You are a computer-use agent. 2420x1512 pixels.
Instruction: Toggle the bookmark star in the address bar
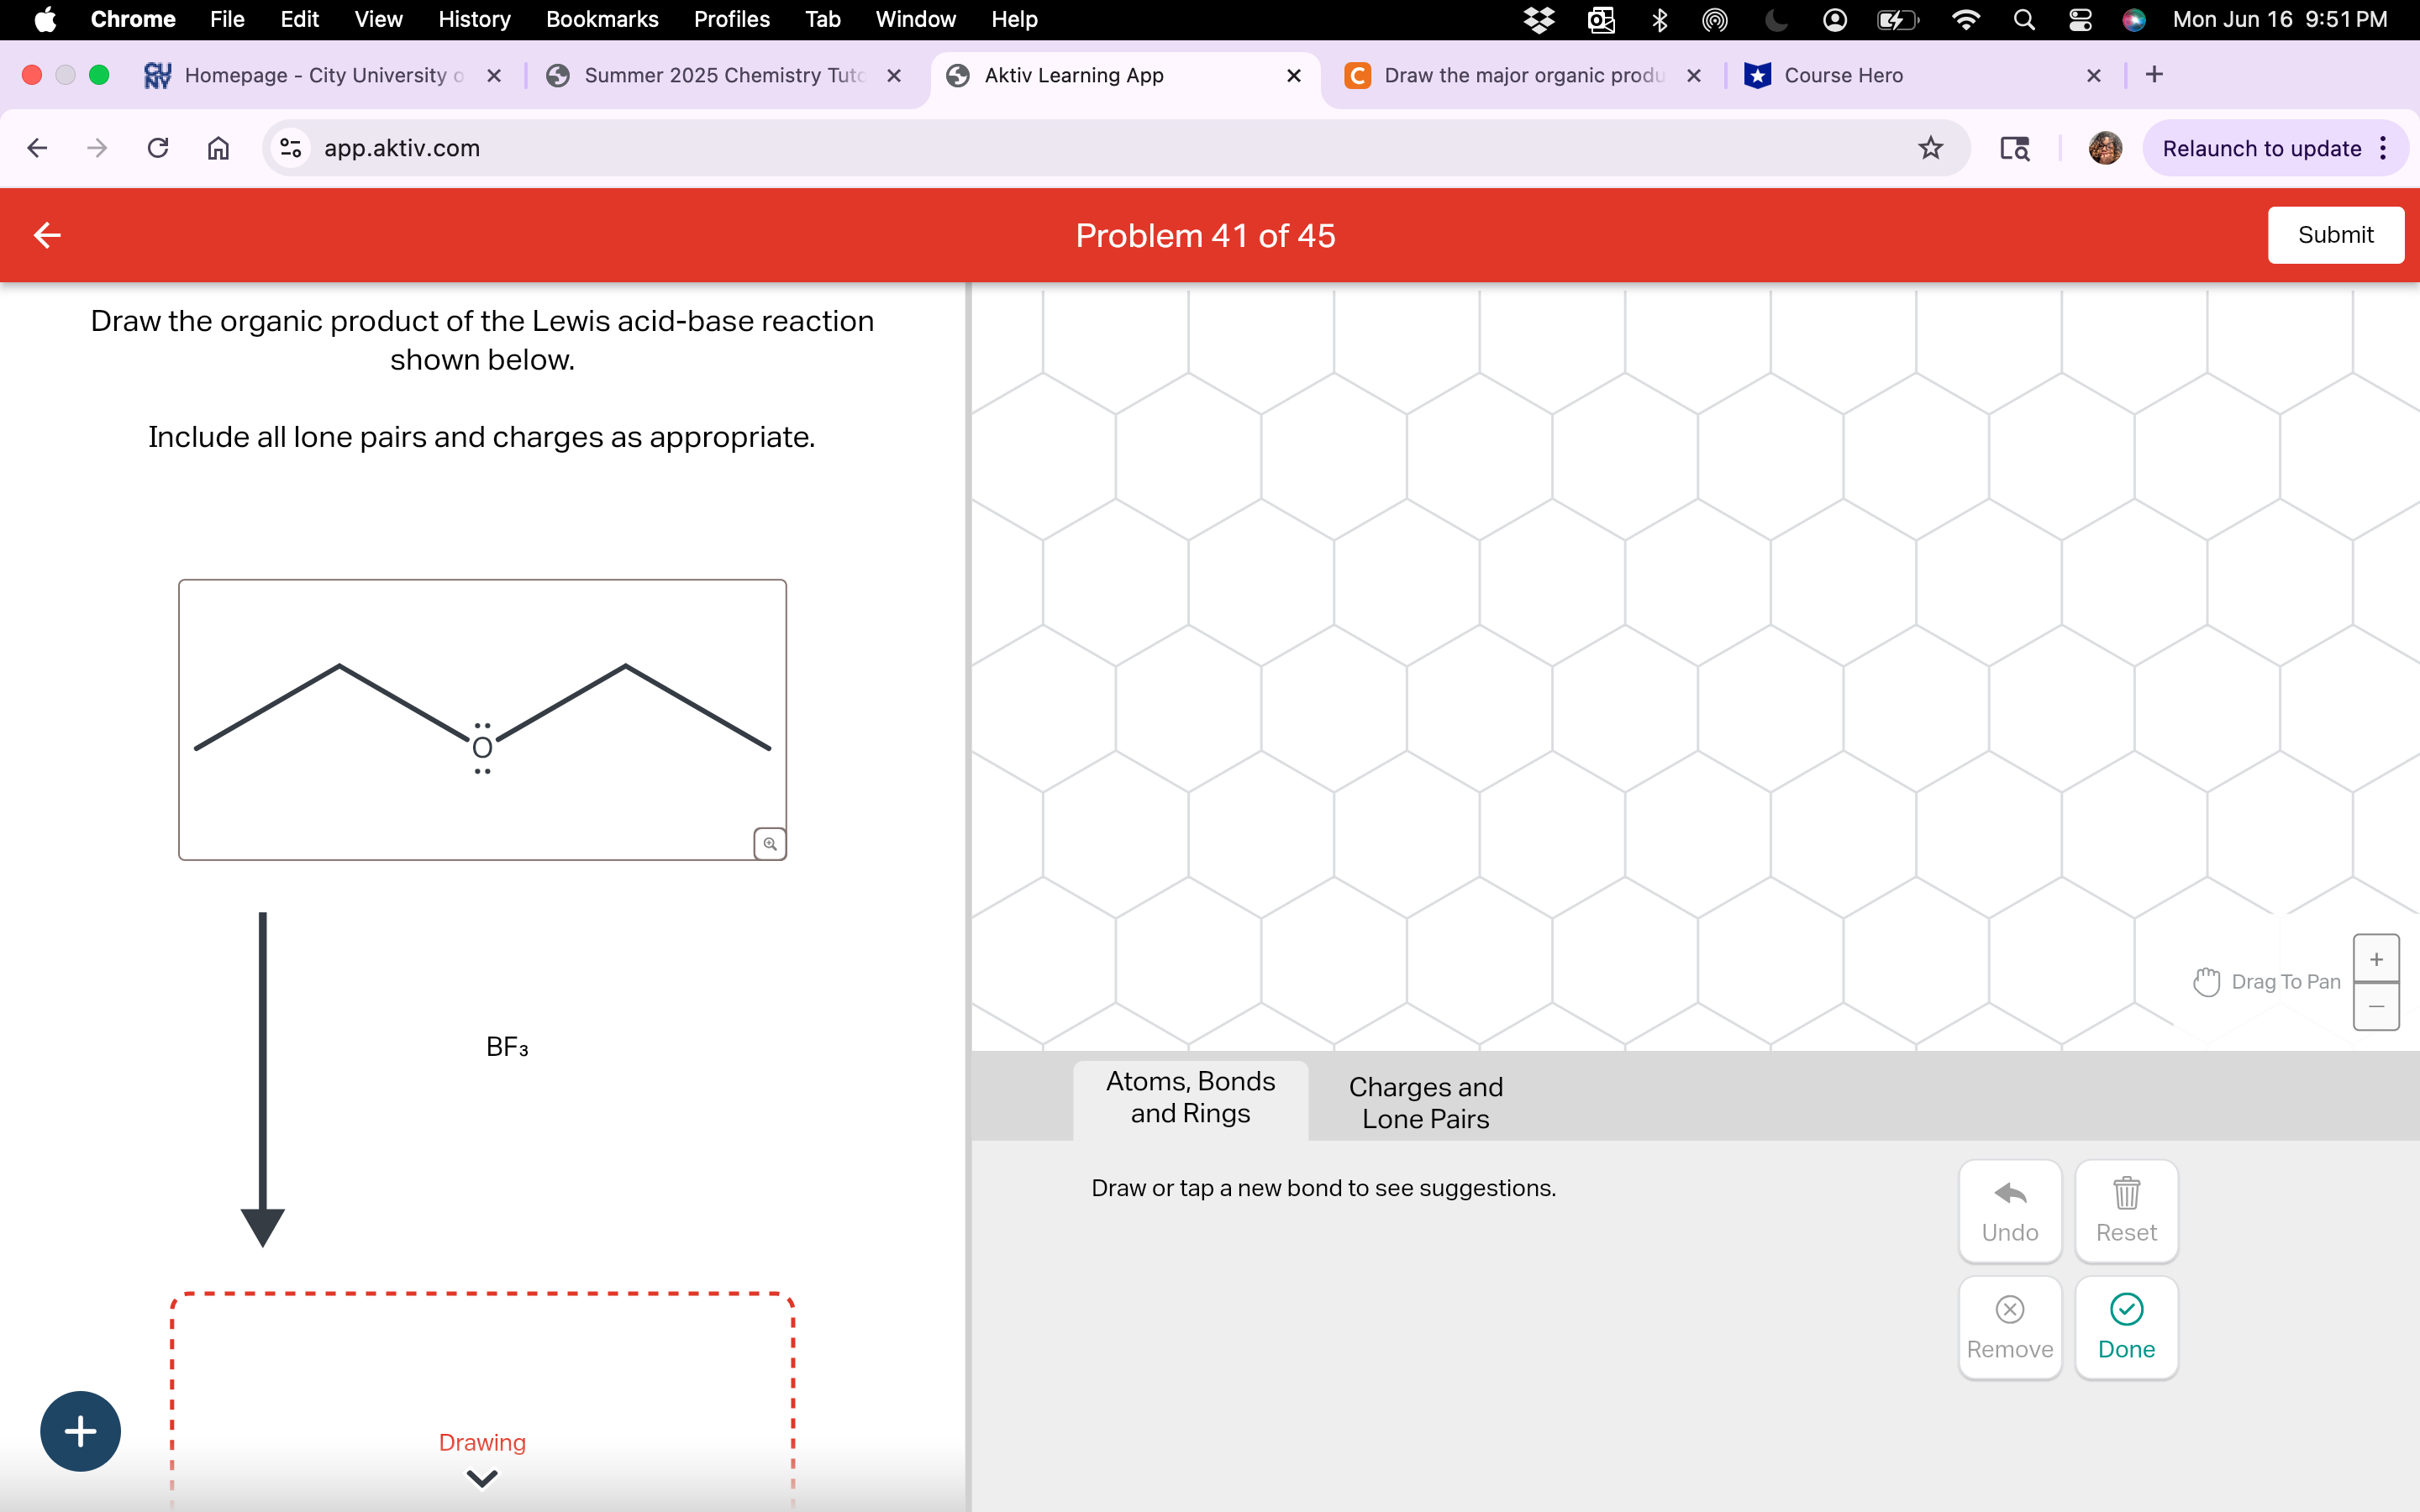(1930, 147)
